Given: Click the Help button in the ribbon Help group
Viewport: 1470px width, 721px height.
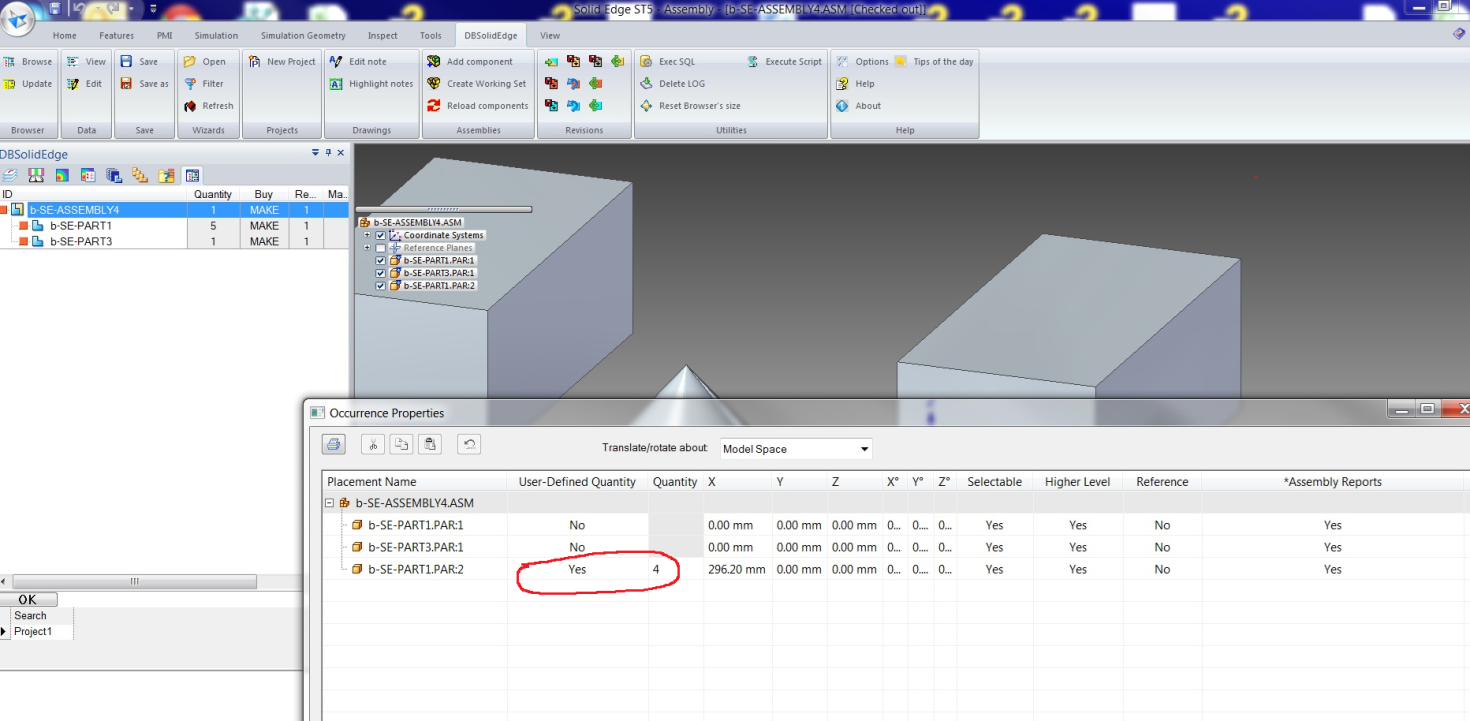Looking at the screenshot, I should pos(855,84).
